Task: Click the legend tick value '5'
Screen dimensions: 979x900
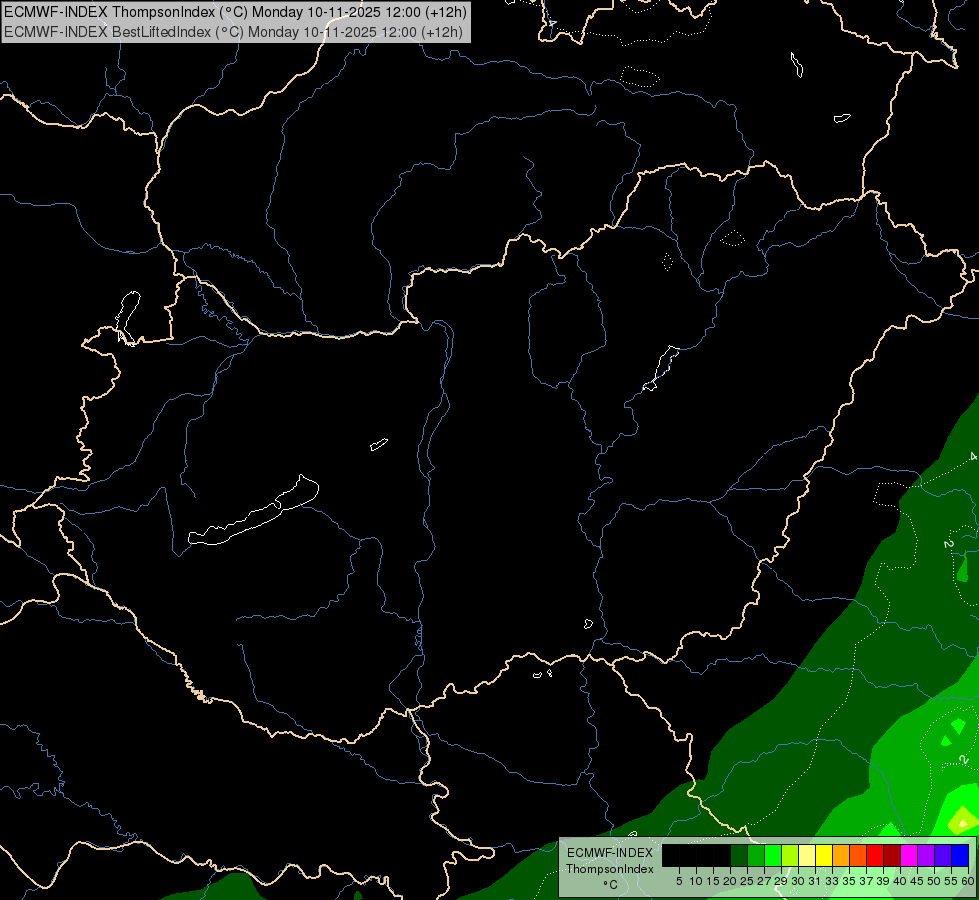Action: [679, 881]
